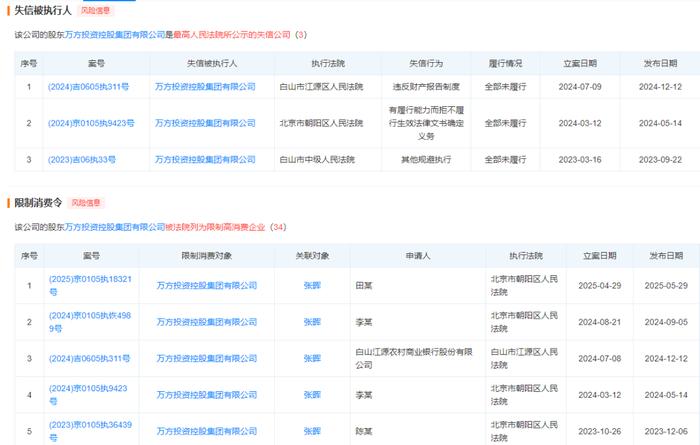Screen dimensions: 700x445
Task: Click the 违反财产报告制度 cell
Action: tap(426, 87)
